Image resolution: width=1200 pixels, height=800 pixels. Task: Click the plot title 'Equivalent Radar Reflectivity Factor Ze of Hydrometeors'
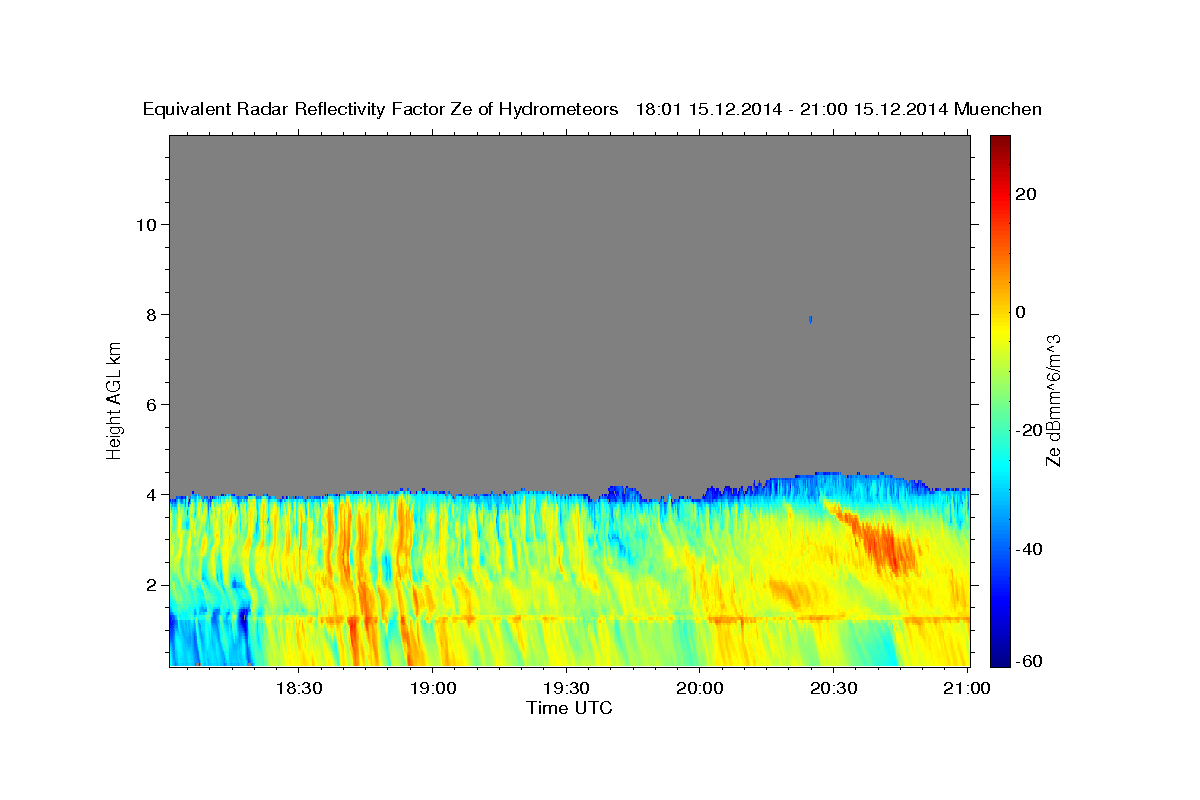tap(381, 109)
